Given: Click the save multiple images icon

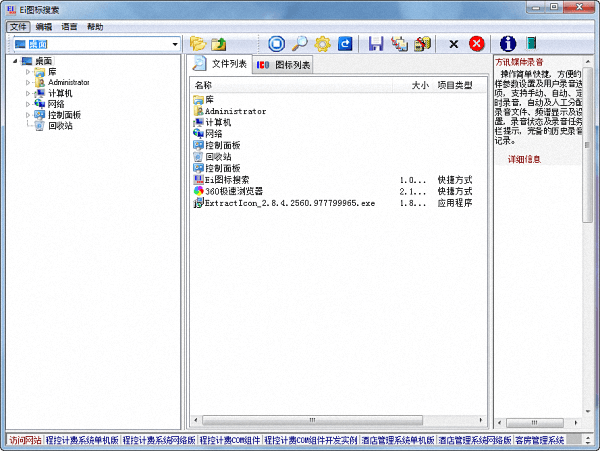Looking at the screenshot, I should (x=399, y=44).
